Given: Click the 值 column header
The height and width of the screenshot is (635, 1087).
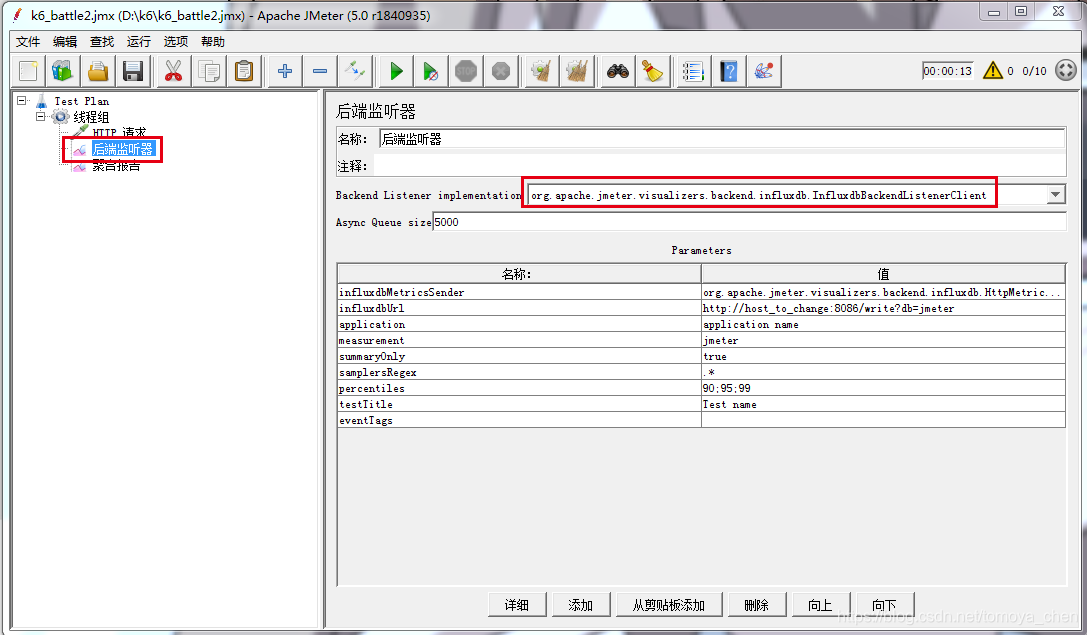Looking at the screenshot, I should [883, 274].
